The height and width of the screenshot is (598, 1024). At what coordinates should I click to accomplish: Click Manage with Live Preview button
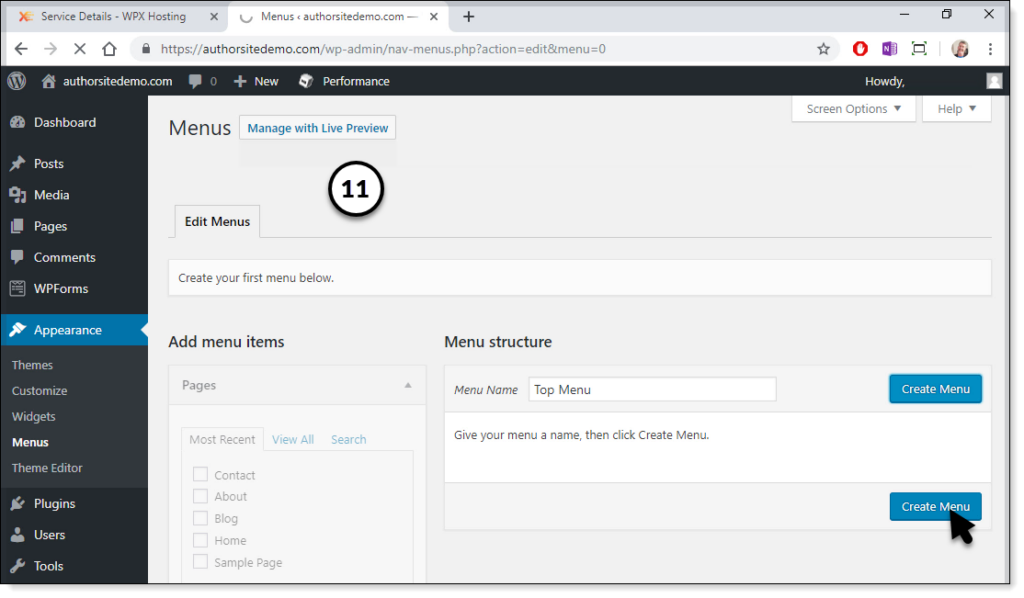[x=318, y=128]
